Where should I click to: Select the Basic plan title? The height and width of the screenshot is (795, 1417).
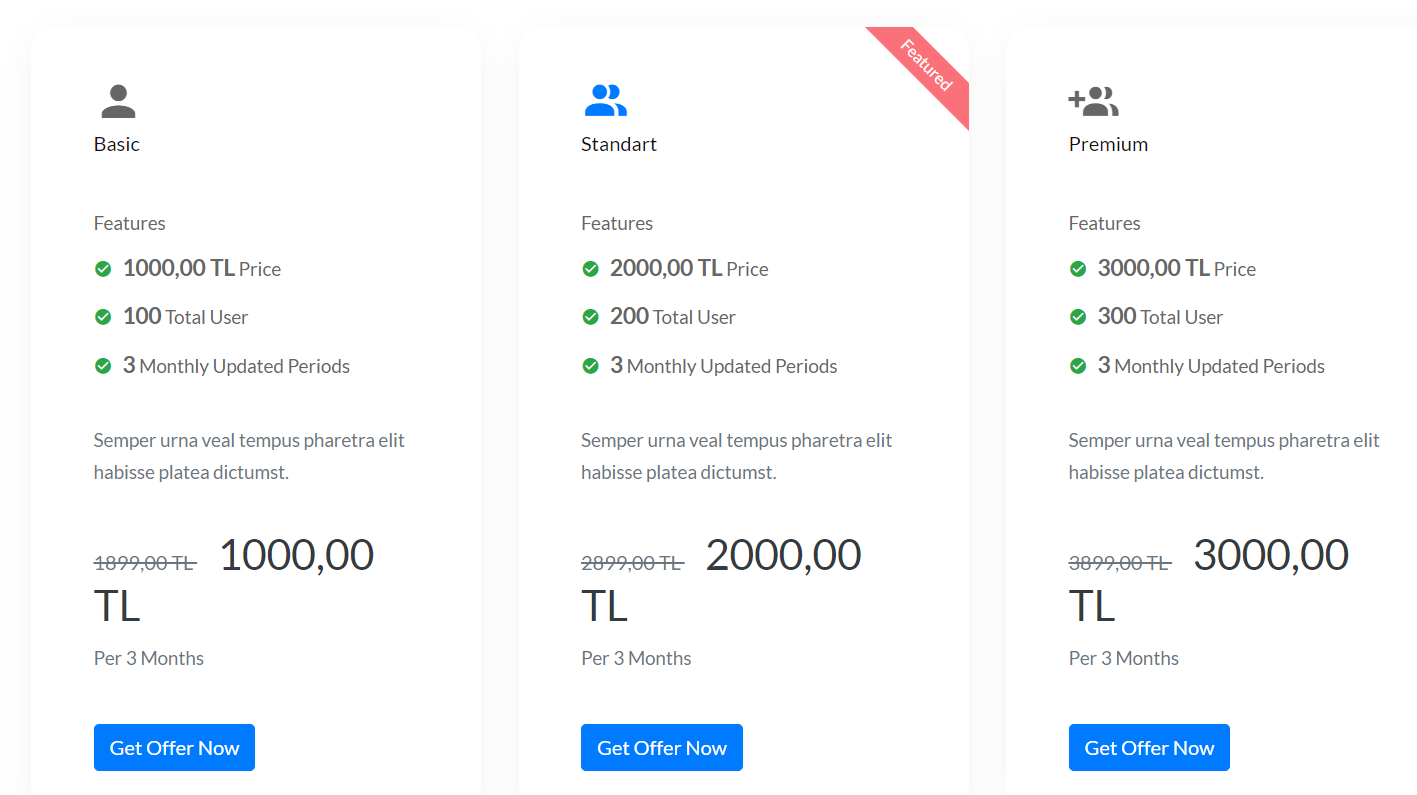click(116, 143)
